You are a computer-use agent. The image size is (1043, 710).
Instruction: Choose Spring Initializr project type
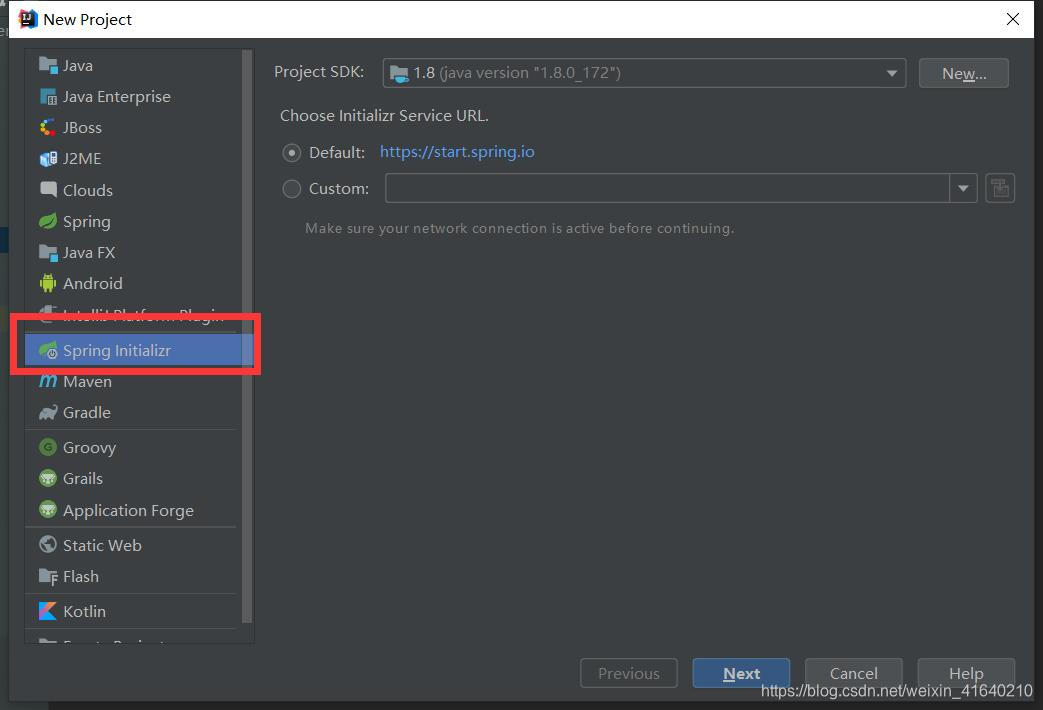(133, 350)
